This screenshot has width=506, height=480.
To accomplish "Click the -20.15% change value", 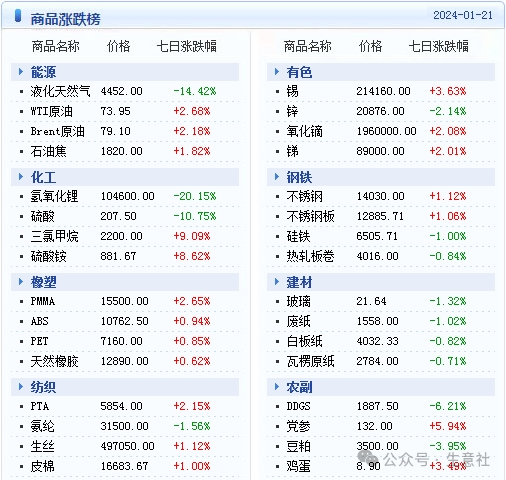I will point(195,196).
